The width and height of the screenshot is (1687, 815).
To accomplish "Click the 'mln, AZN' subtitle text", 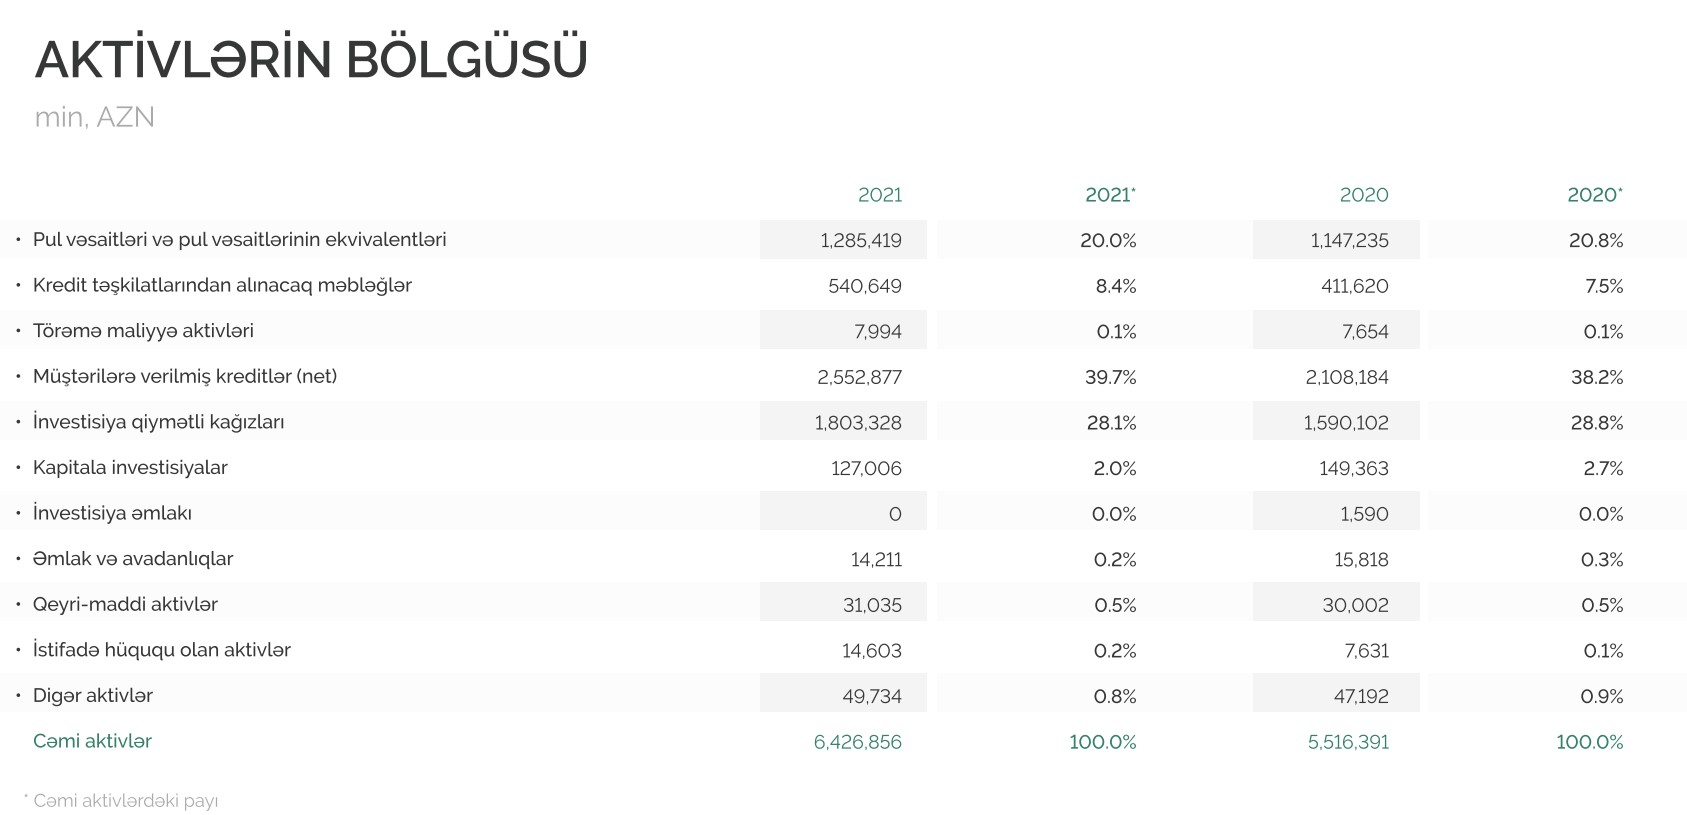I will 95,117.
